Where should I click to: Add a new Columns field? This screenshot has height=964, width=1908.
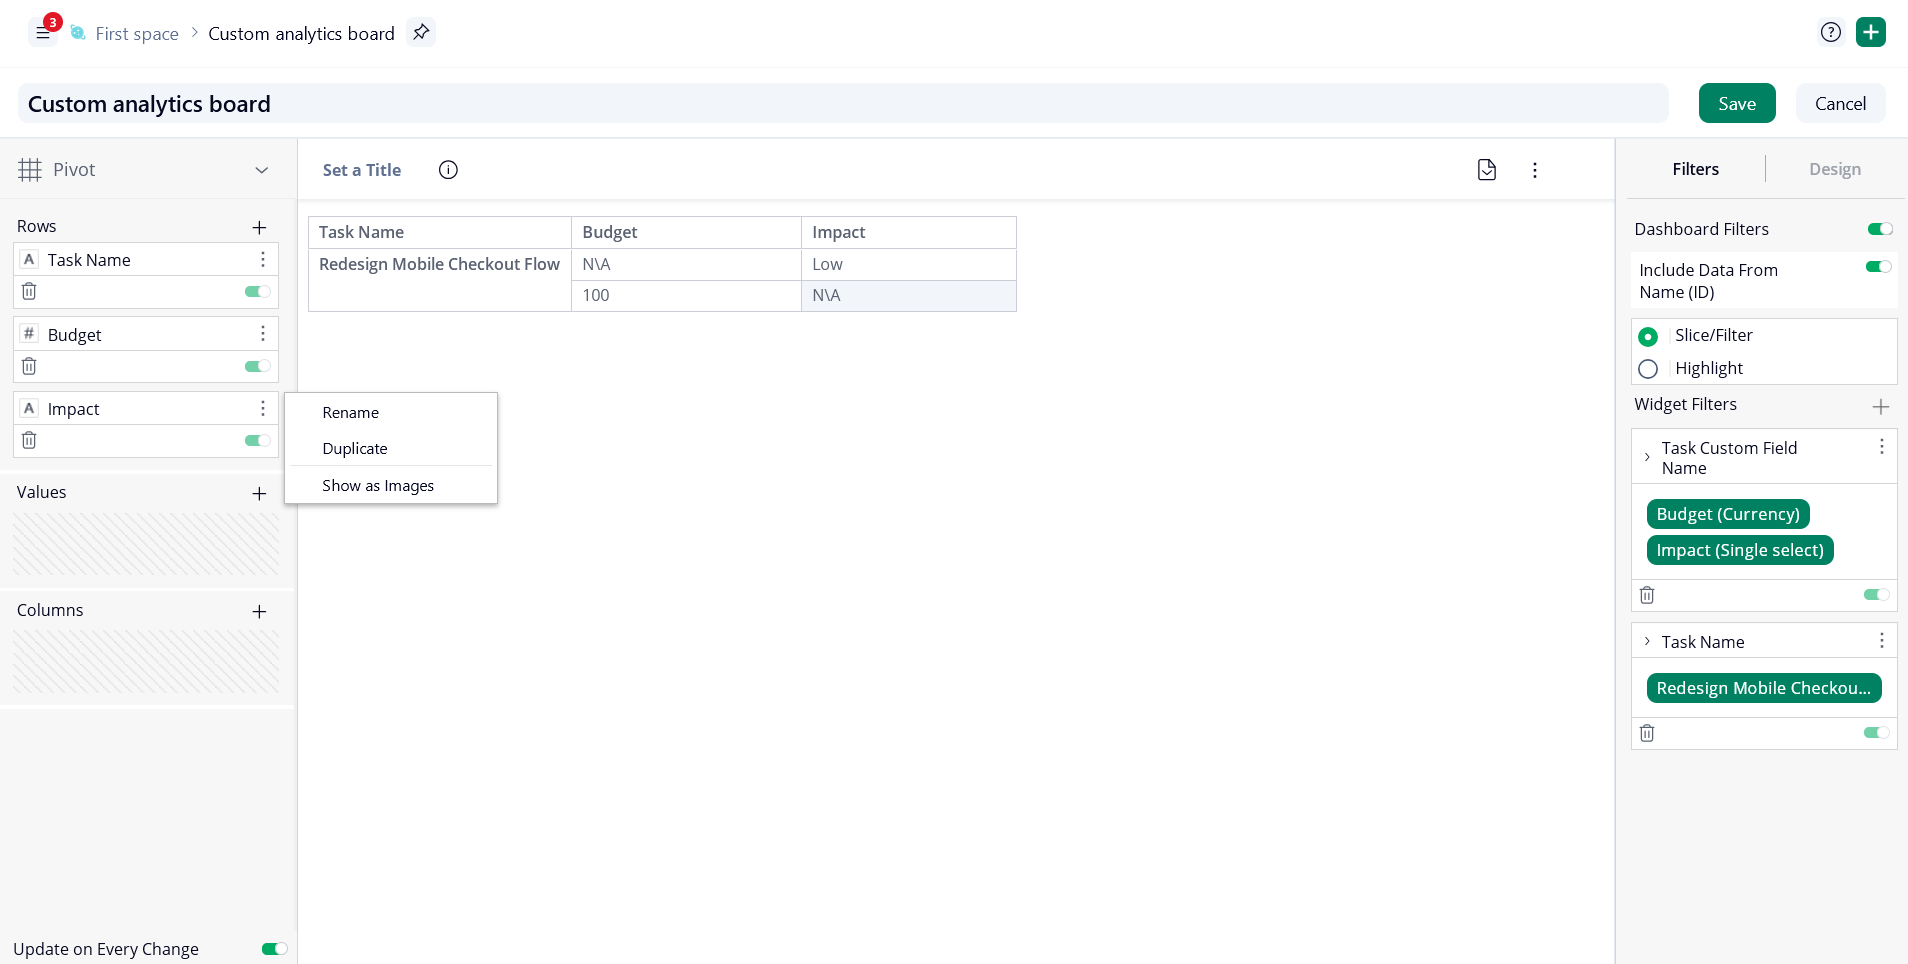[259, 612]
